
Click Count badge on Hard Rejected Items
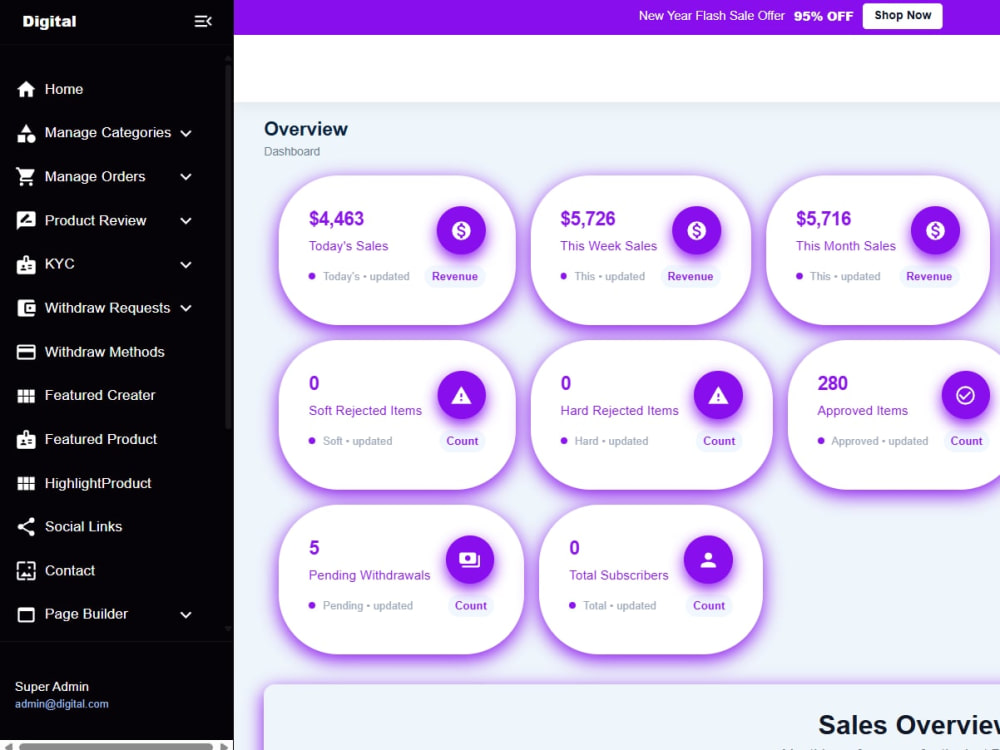coord(719,441)
